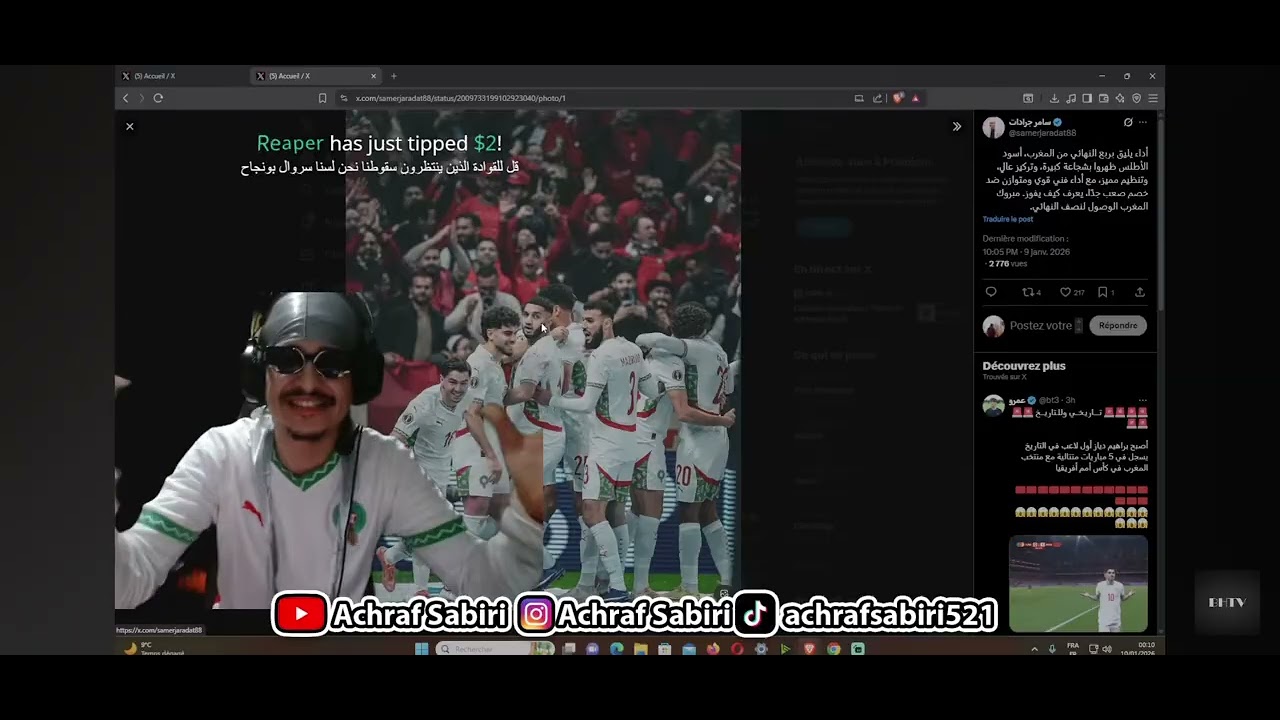
Task: Click the taskbar Rechercher search box
Action: pyautogui.click(x=495, y=649)
